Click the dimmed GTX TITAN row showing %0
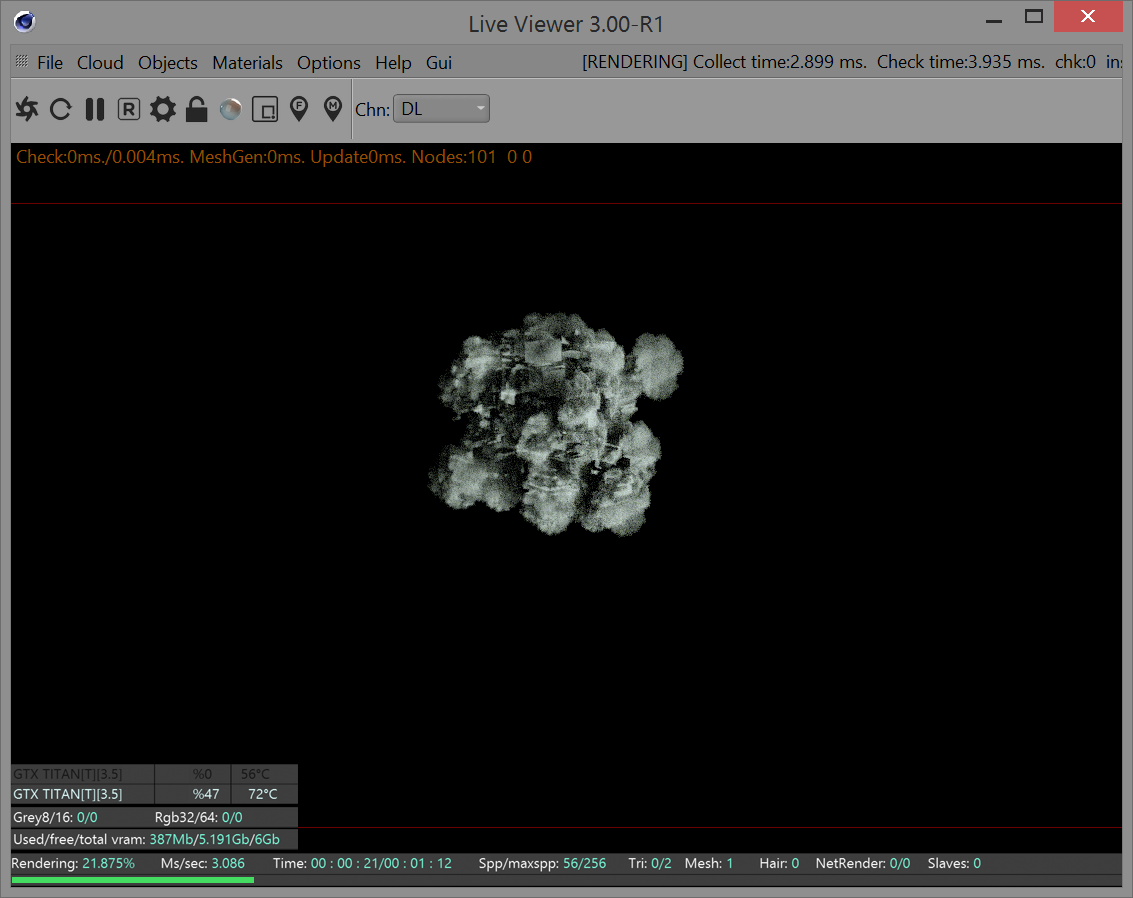This screenshot has width=1133, height=898. 154,774
